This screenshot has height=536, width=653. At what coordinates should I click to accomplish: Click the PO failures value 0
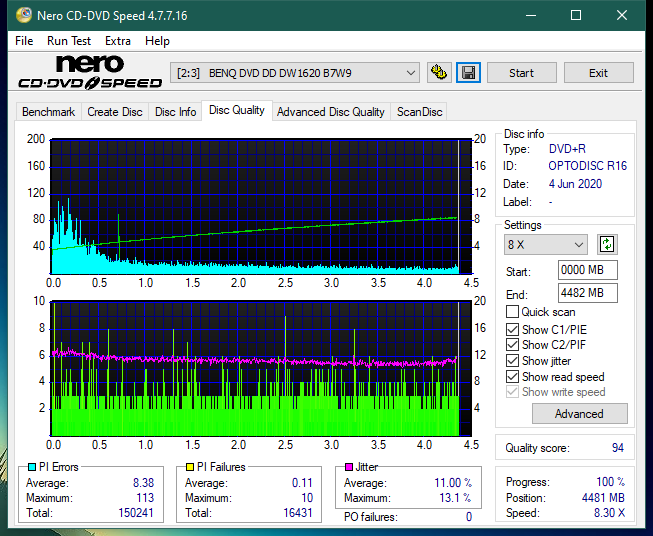coord(469,517)
